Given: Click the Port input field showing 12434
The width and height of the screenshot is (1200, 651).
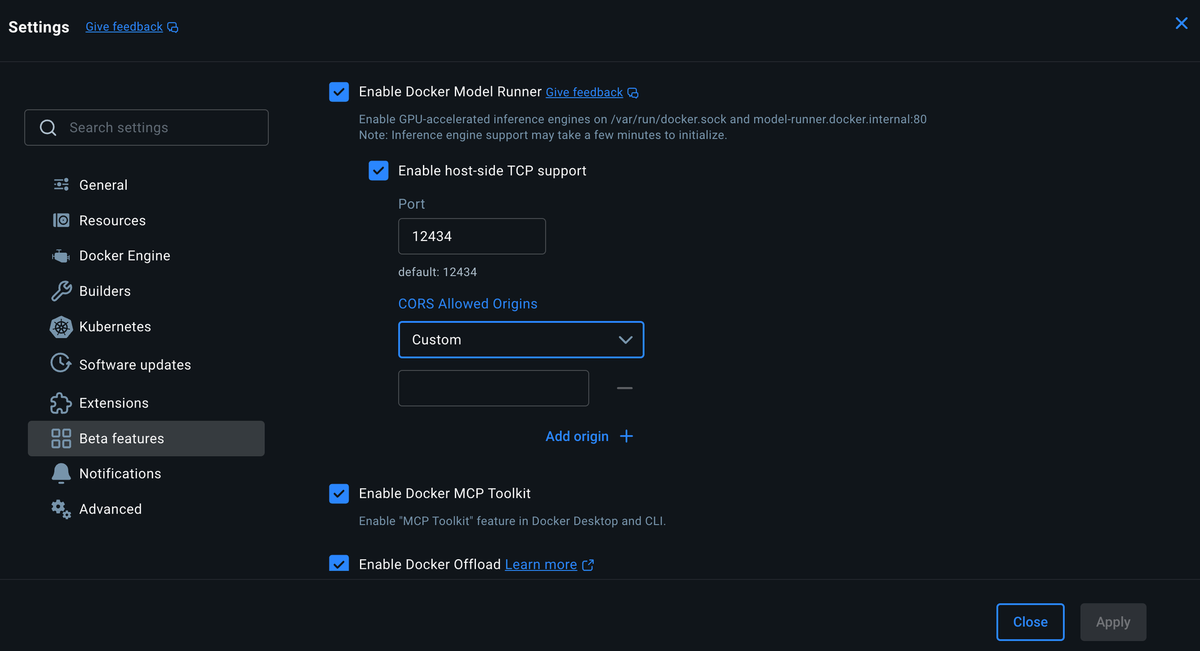Looking at the screenshot, I should [x=471, y=236].
